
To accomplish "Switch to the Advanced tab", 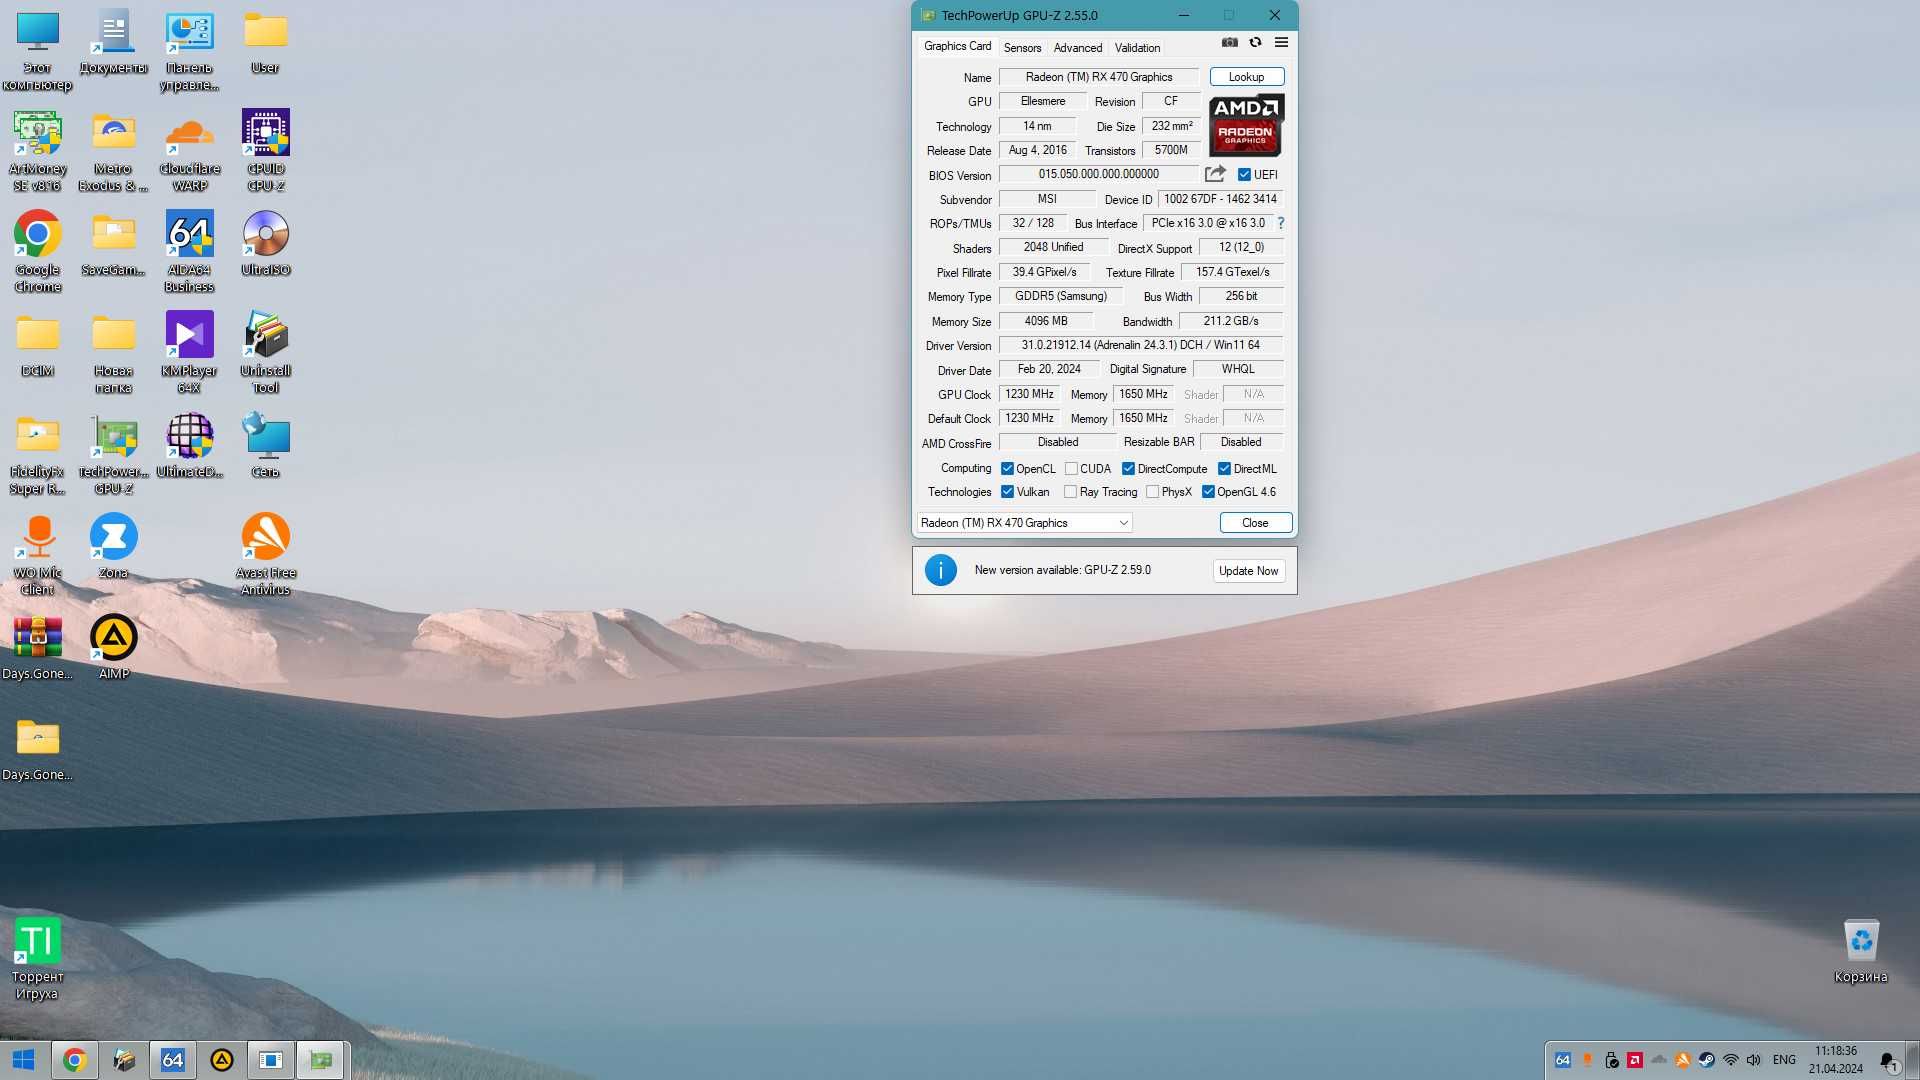I will coord(1078,47).
